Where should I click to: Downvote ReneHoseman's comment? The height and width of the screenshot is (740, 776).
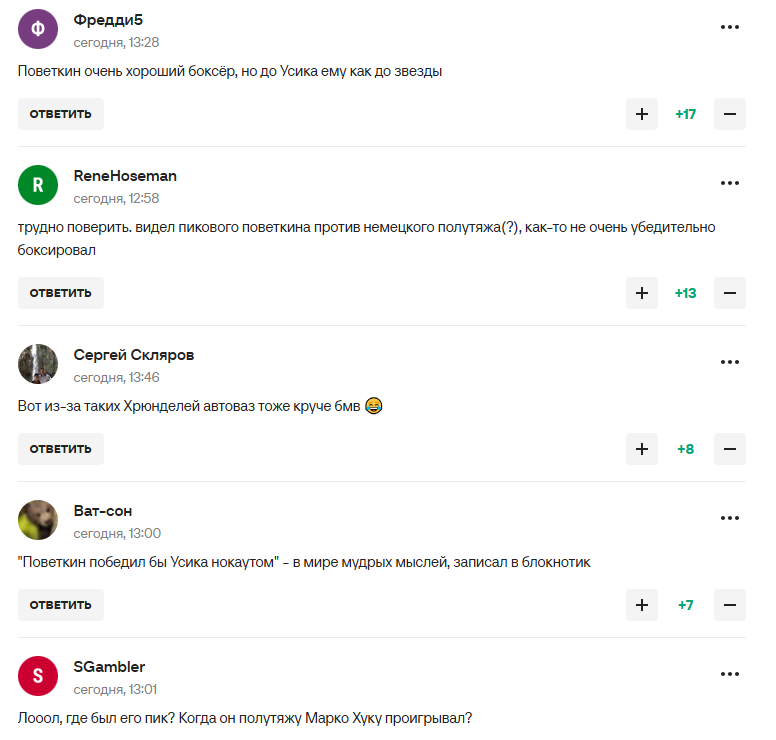click(x=729, y=293)
